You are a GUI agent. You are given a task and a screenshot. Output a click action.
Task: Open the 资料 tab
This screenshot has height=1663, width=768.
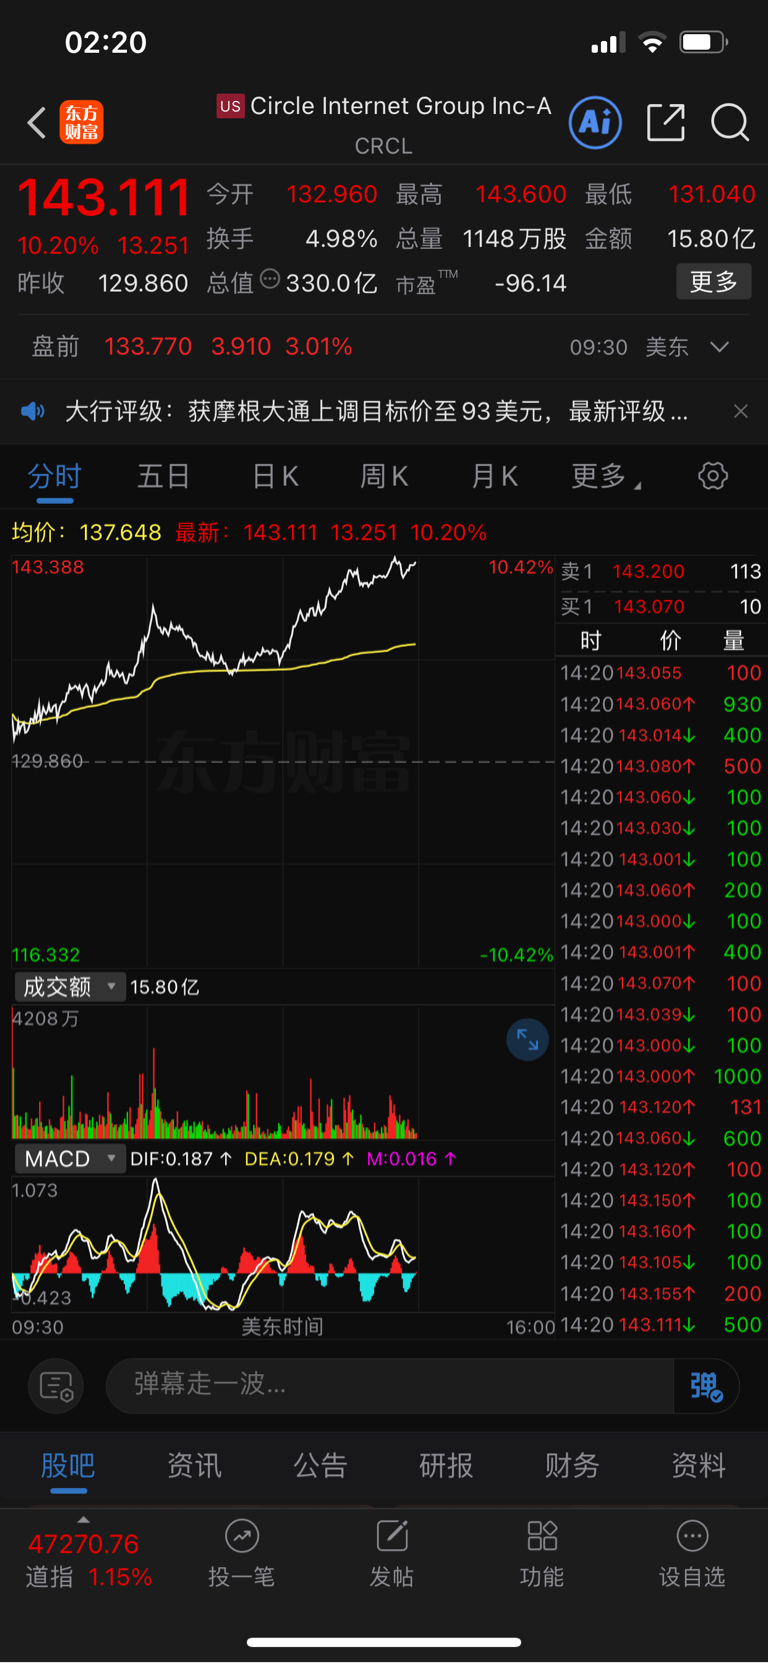pos(698,1466)
